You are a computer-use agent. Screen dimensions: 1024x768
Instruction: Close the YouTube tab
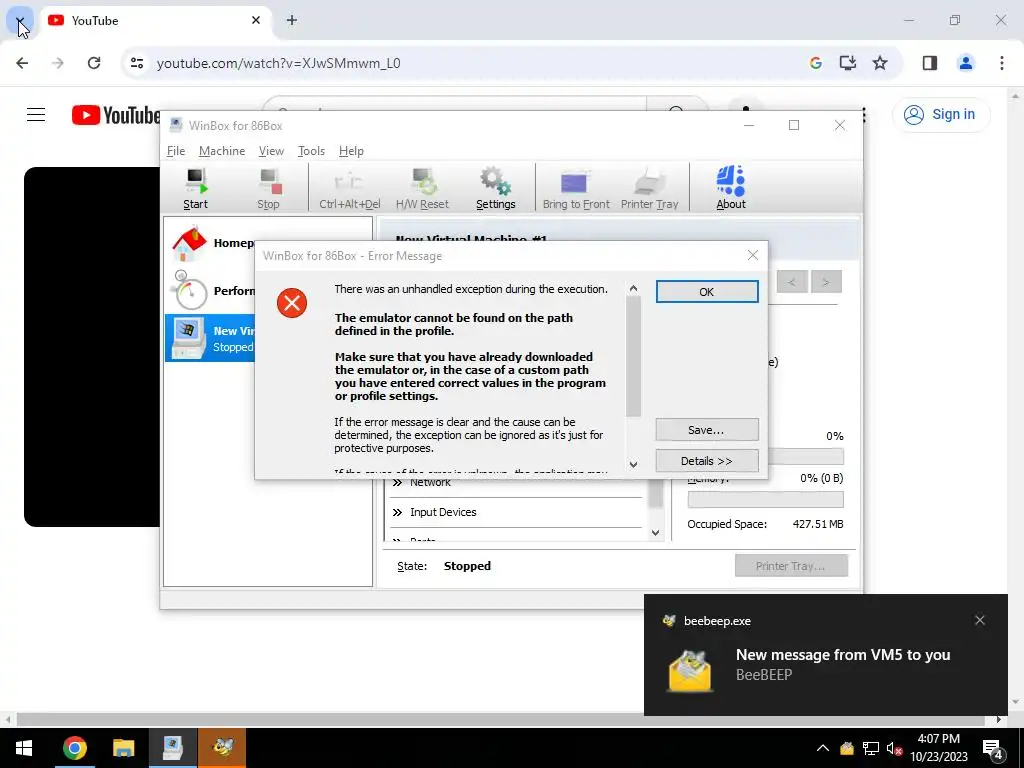(x=256, y=20)
